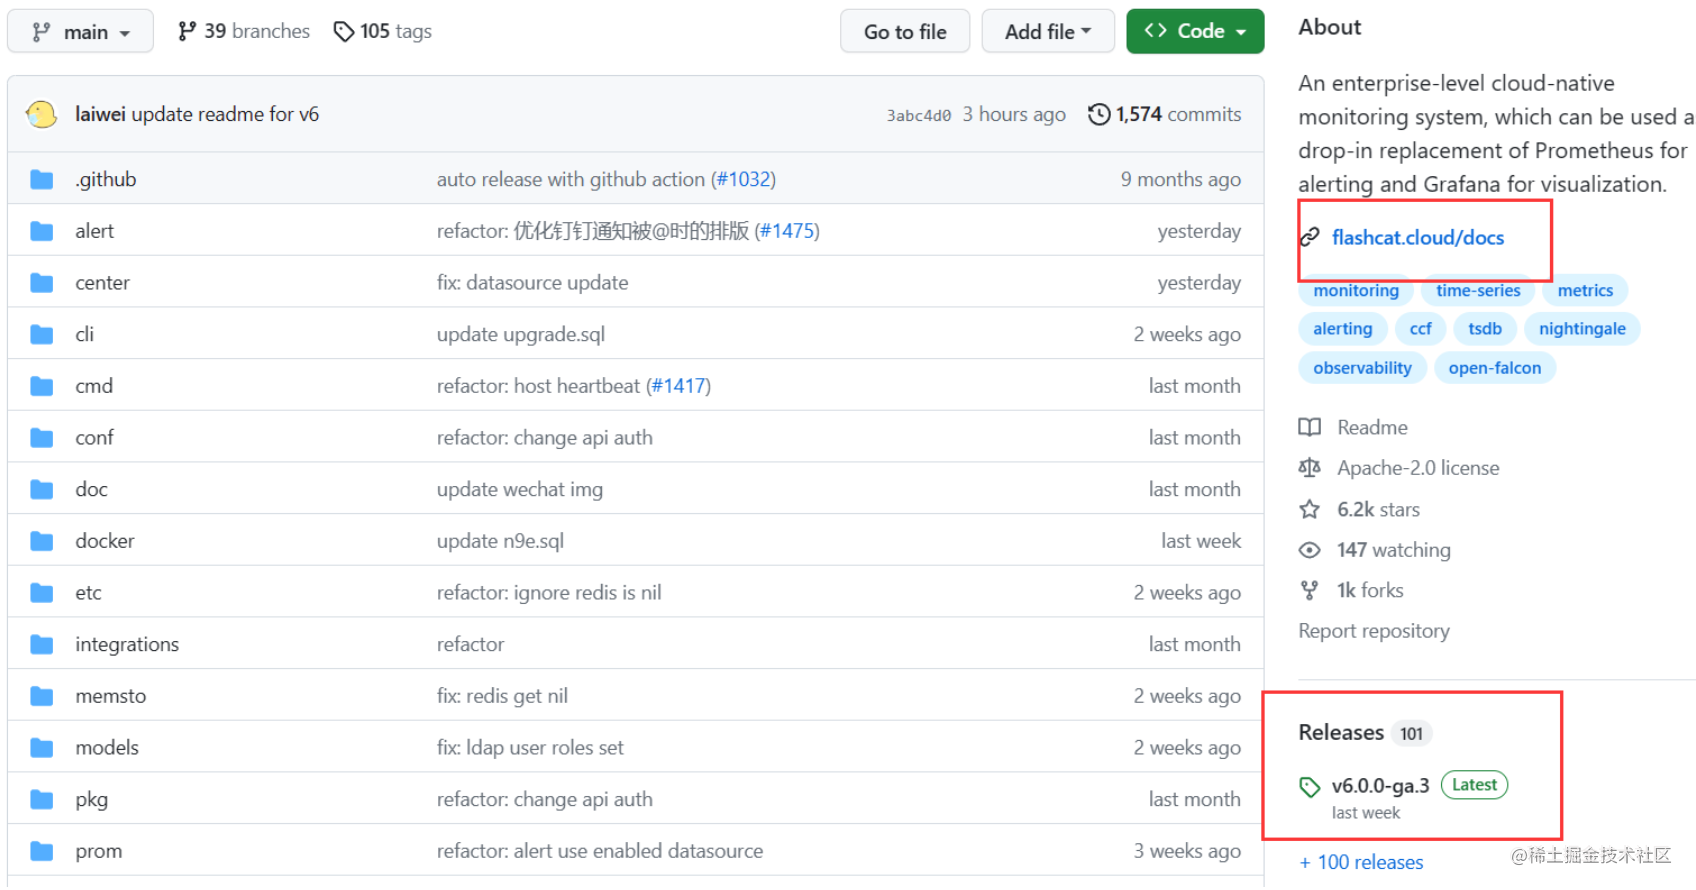View the 39 branches link

click(x=244, y=32)
